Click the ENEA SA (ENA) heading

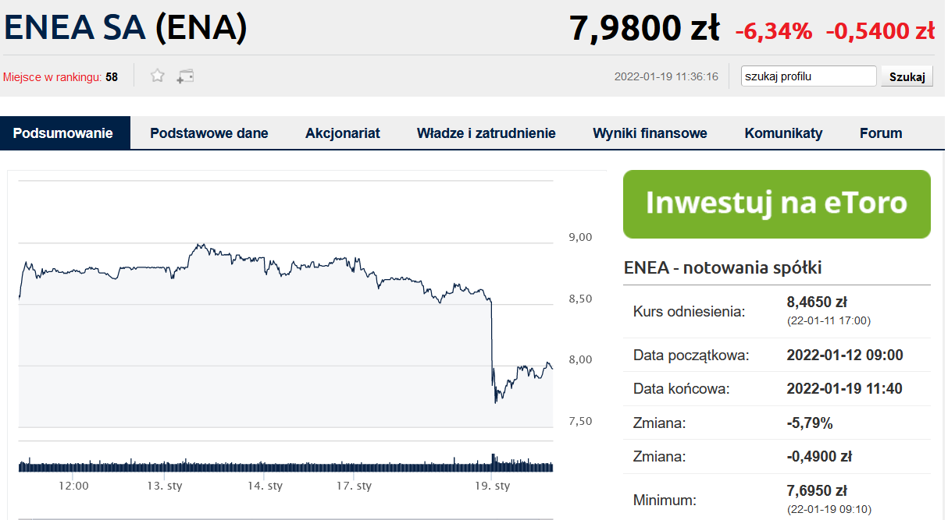(x=125, y=27)
